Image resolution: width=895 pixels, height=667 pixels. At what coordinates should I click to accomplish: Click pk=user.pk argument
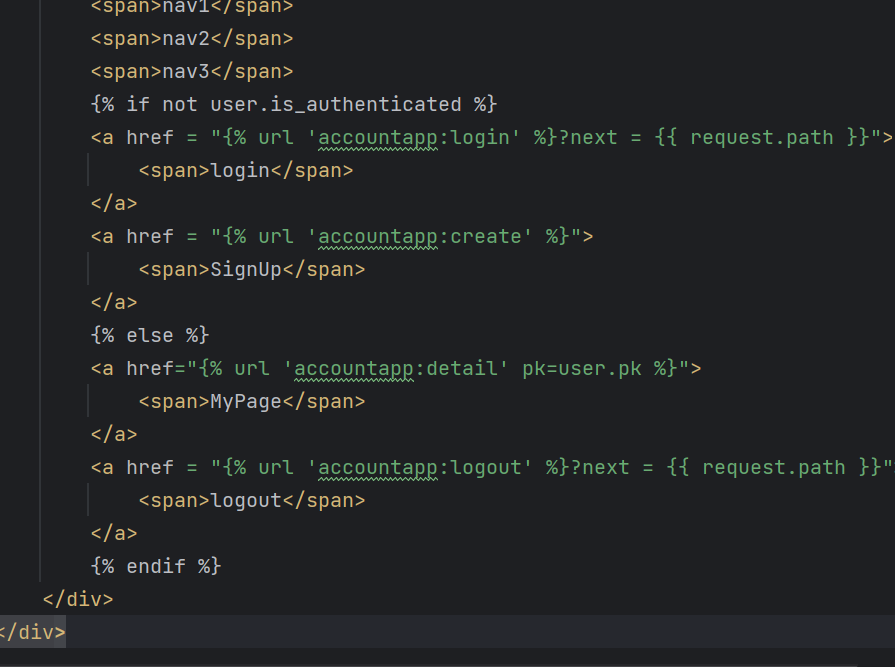[x=582, y=369]
